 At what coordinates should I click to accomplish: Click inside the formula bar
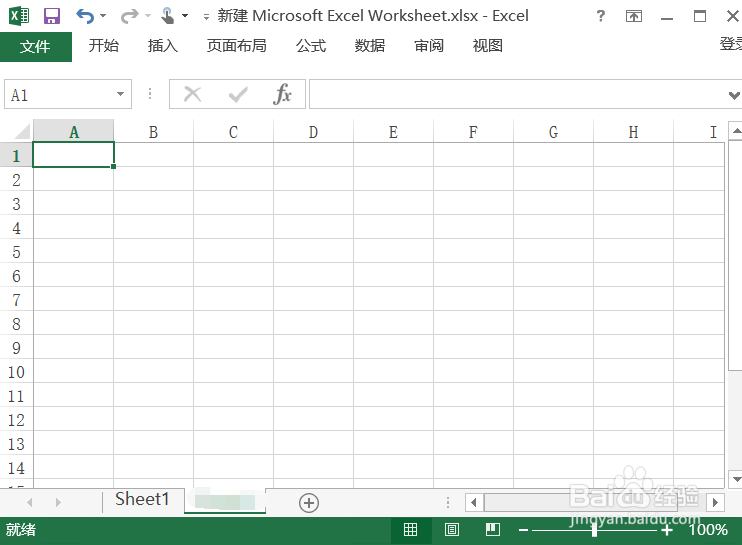coord(518,94)
